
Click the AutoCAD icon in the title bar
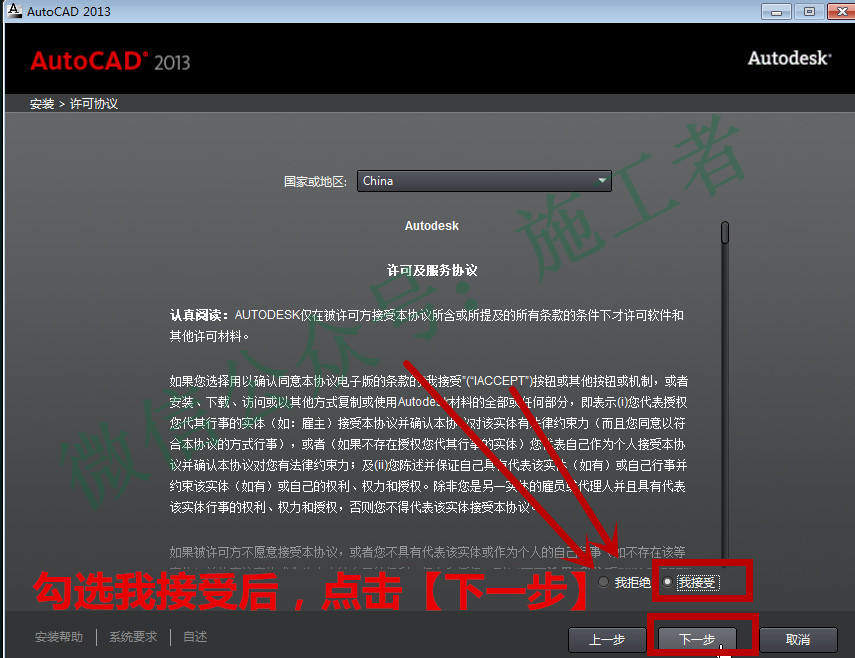coord(14,10)
